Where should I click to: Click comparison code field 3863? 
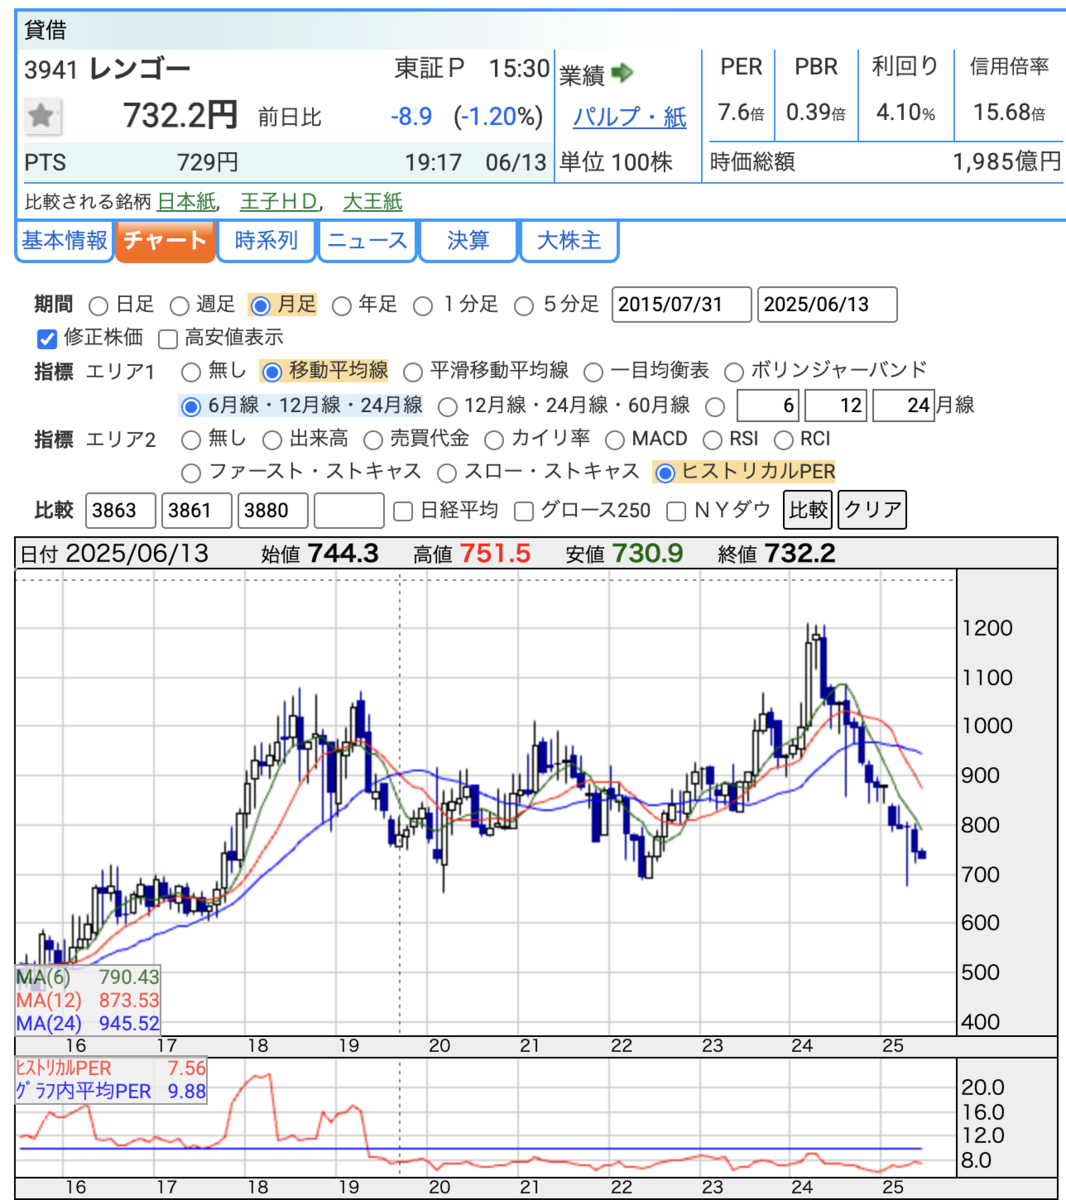(x=120, y=510)
